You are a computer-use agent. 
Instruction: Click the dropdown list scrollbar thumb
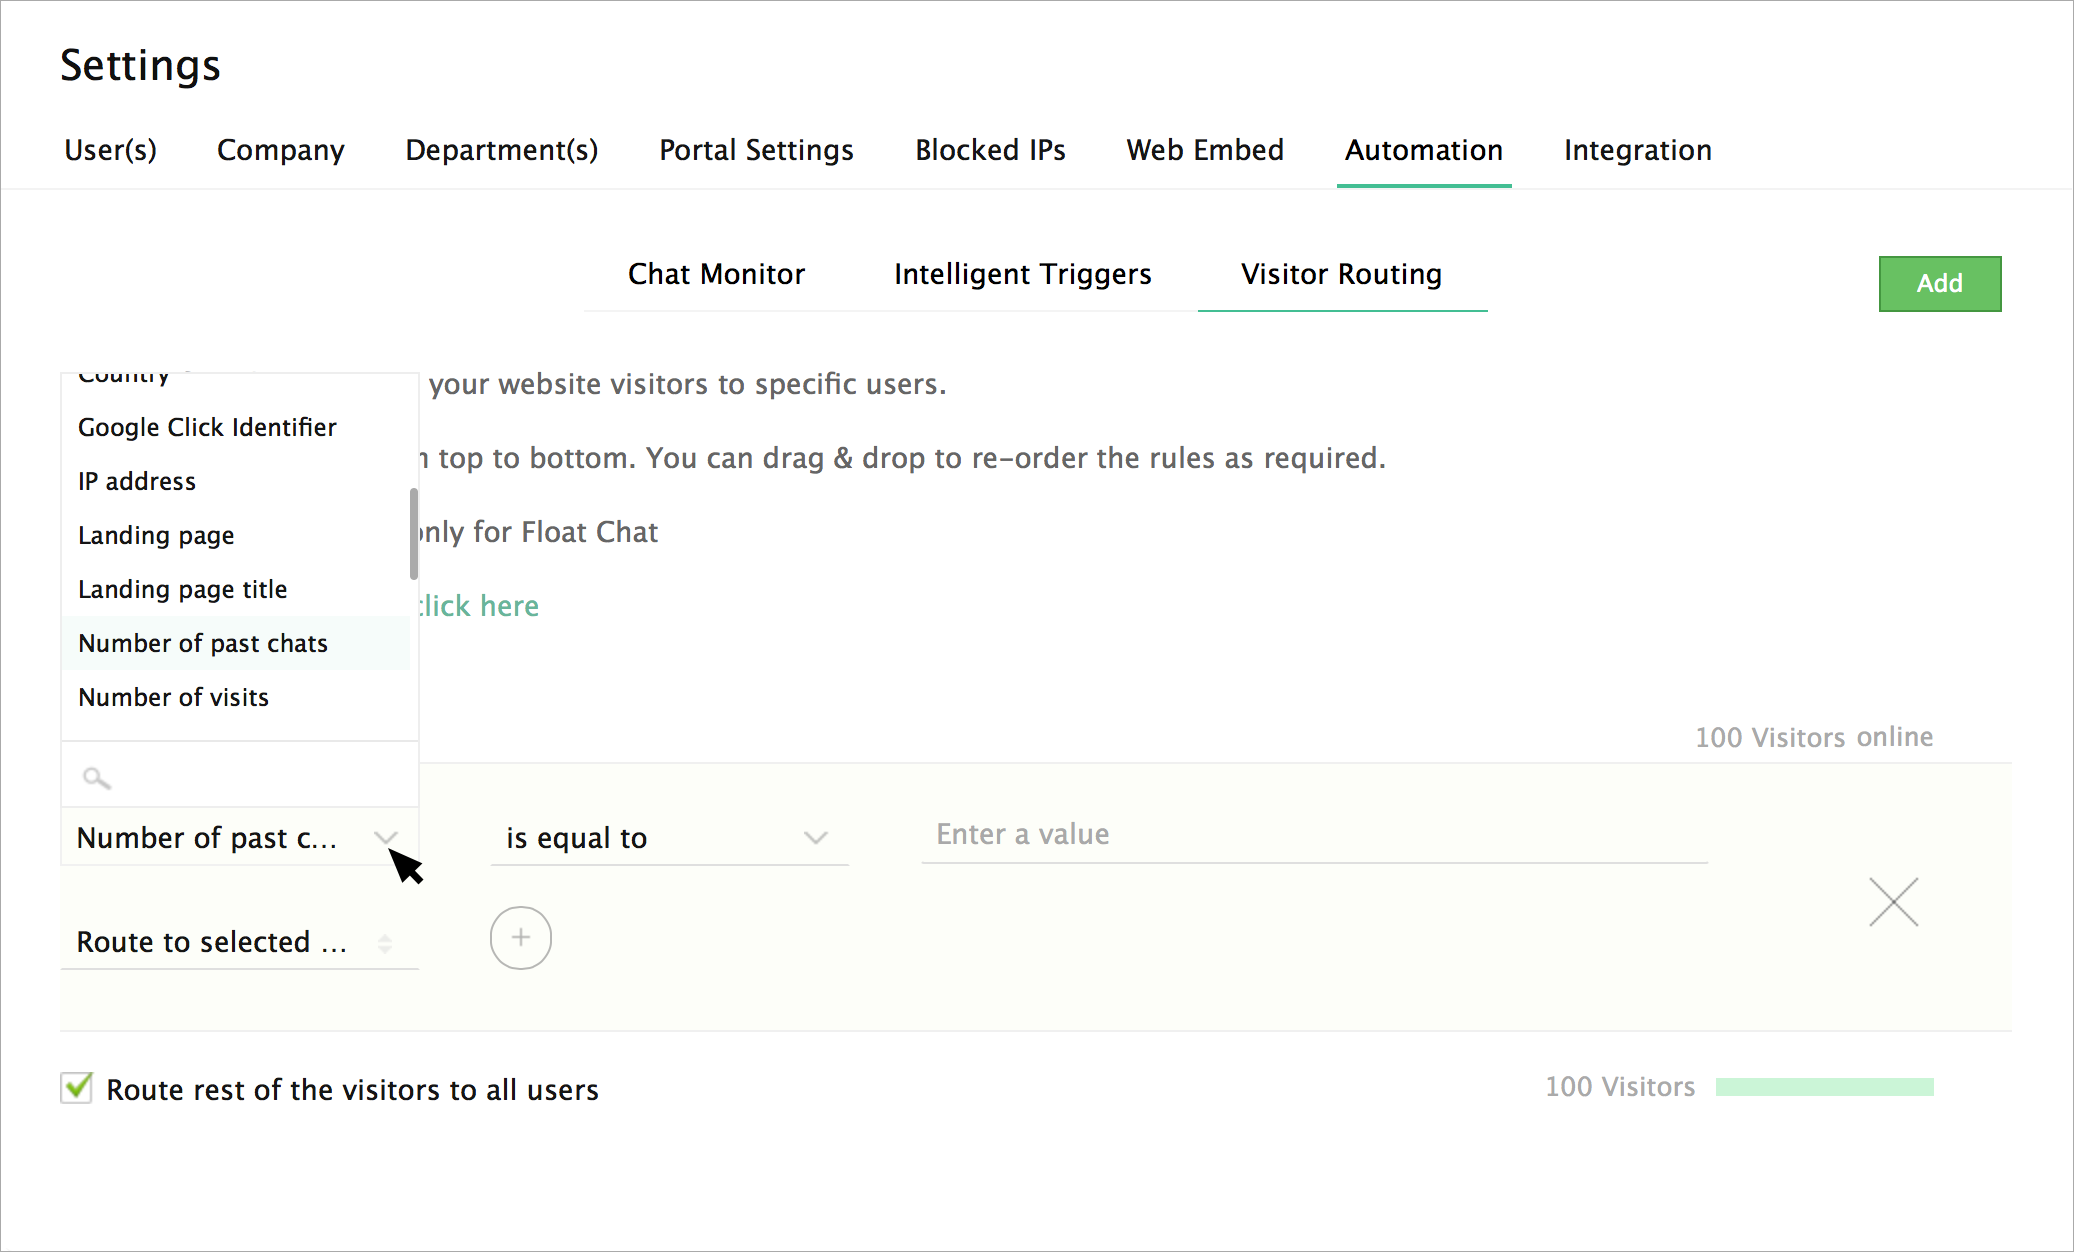click(x=413, y=533)
